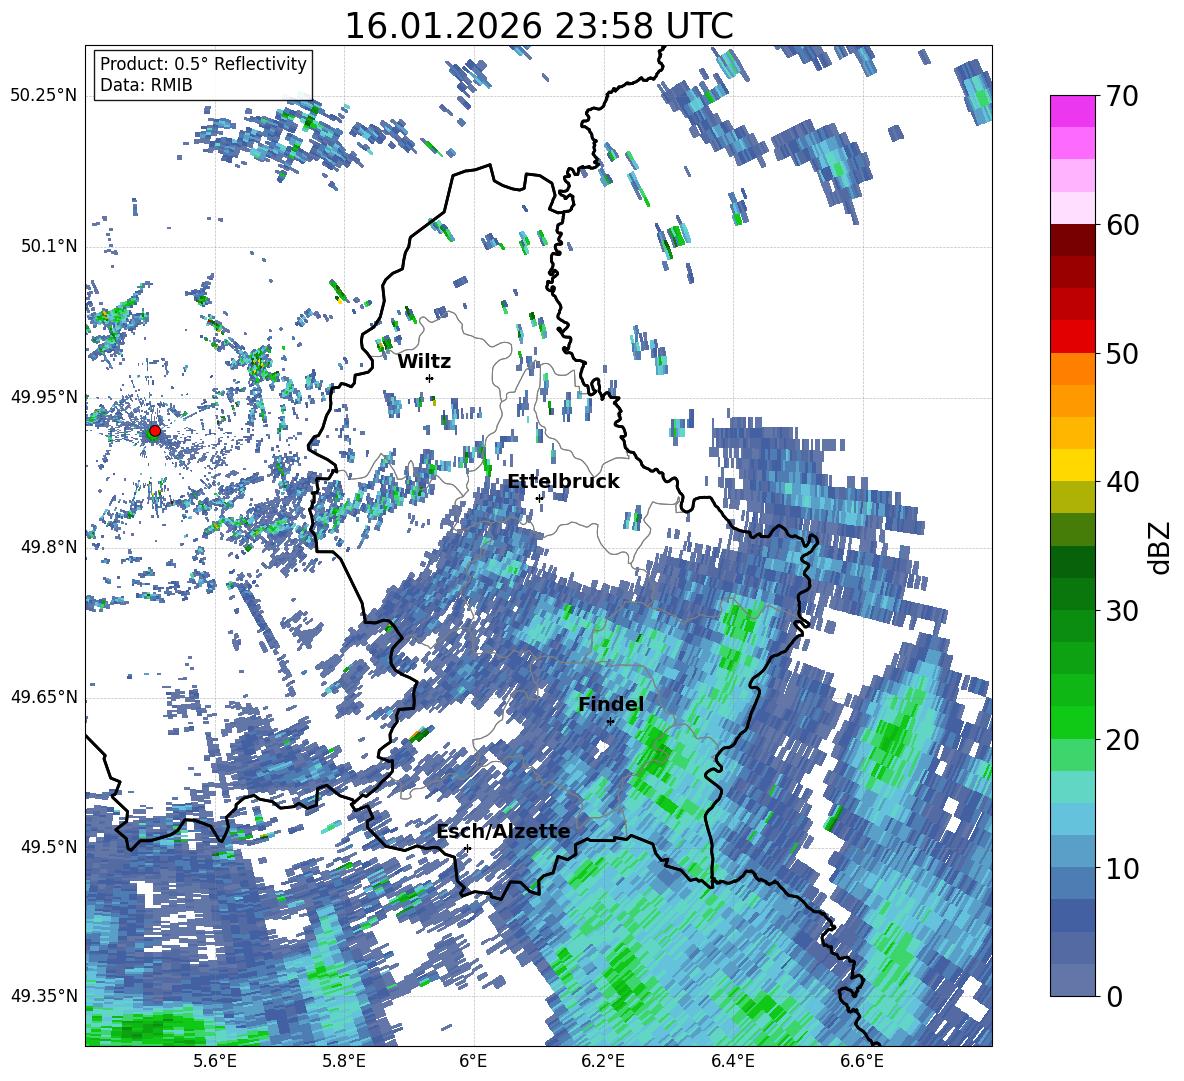Click the 60 dBZ colorbar tick label
Screen dimensions: 1184x1081
point(1122,225)
